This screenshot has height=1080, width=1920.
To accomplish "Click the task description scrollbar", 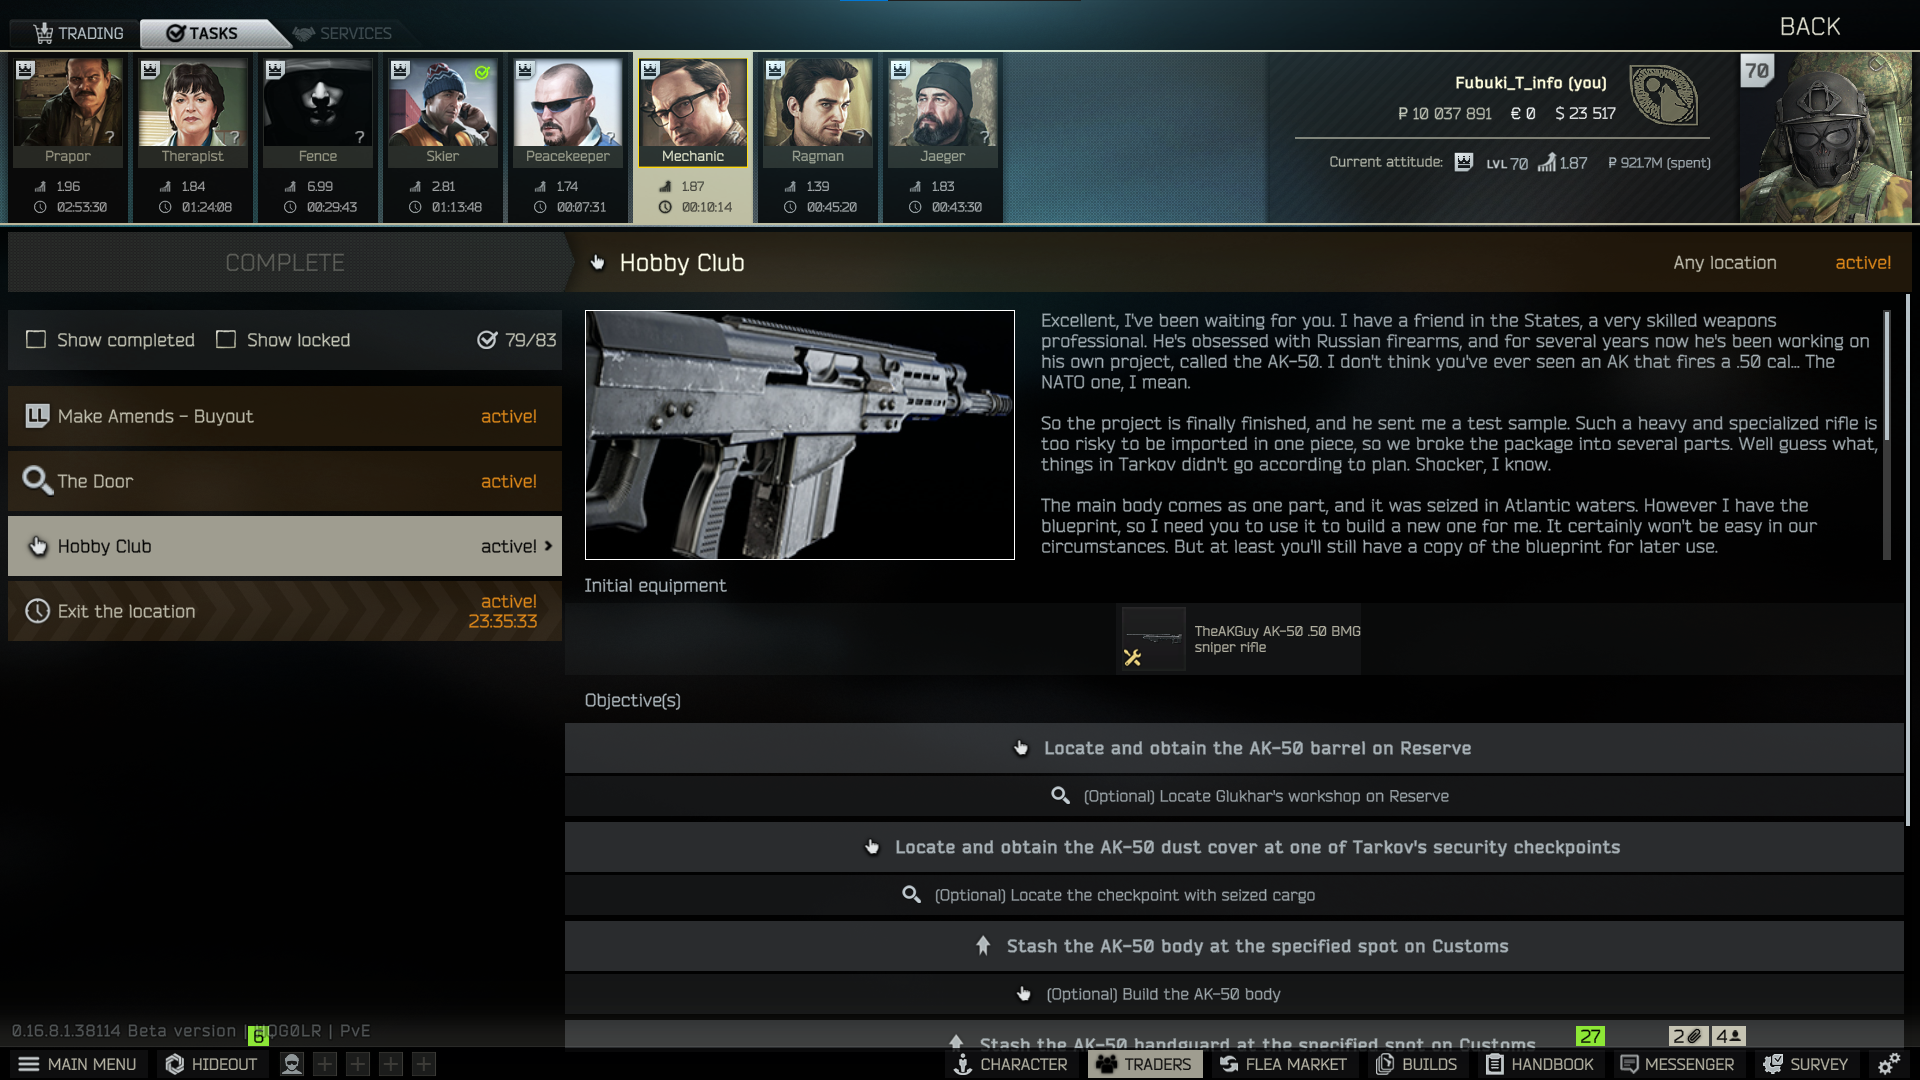I will [1887, 376].
